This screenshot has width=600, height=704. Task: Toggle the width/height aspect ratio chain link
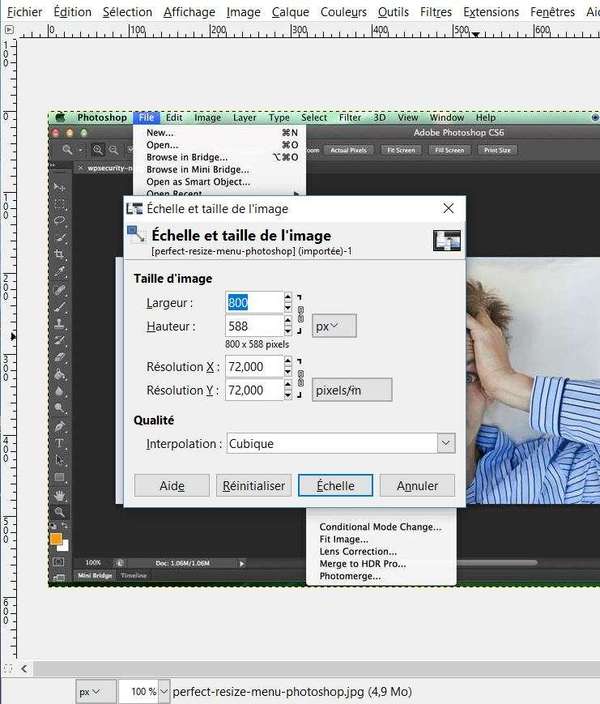300,314
